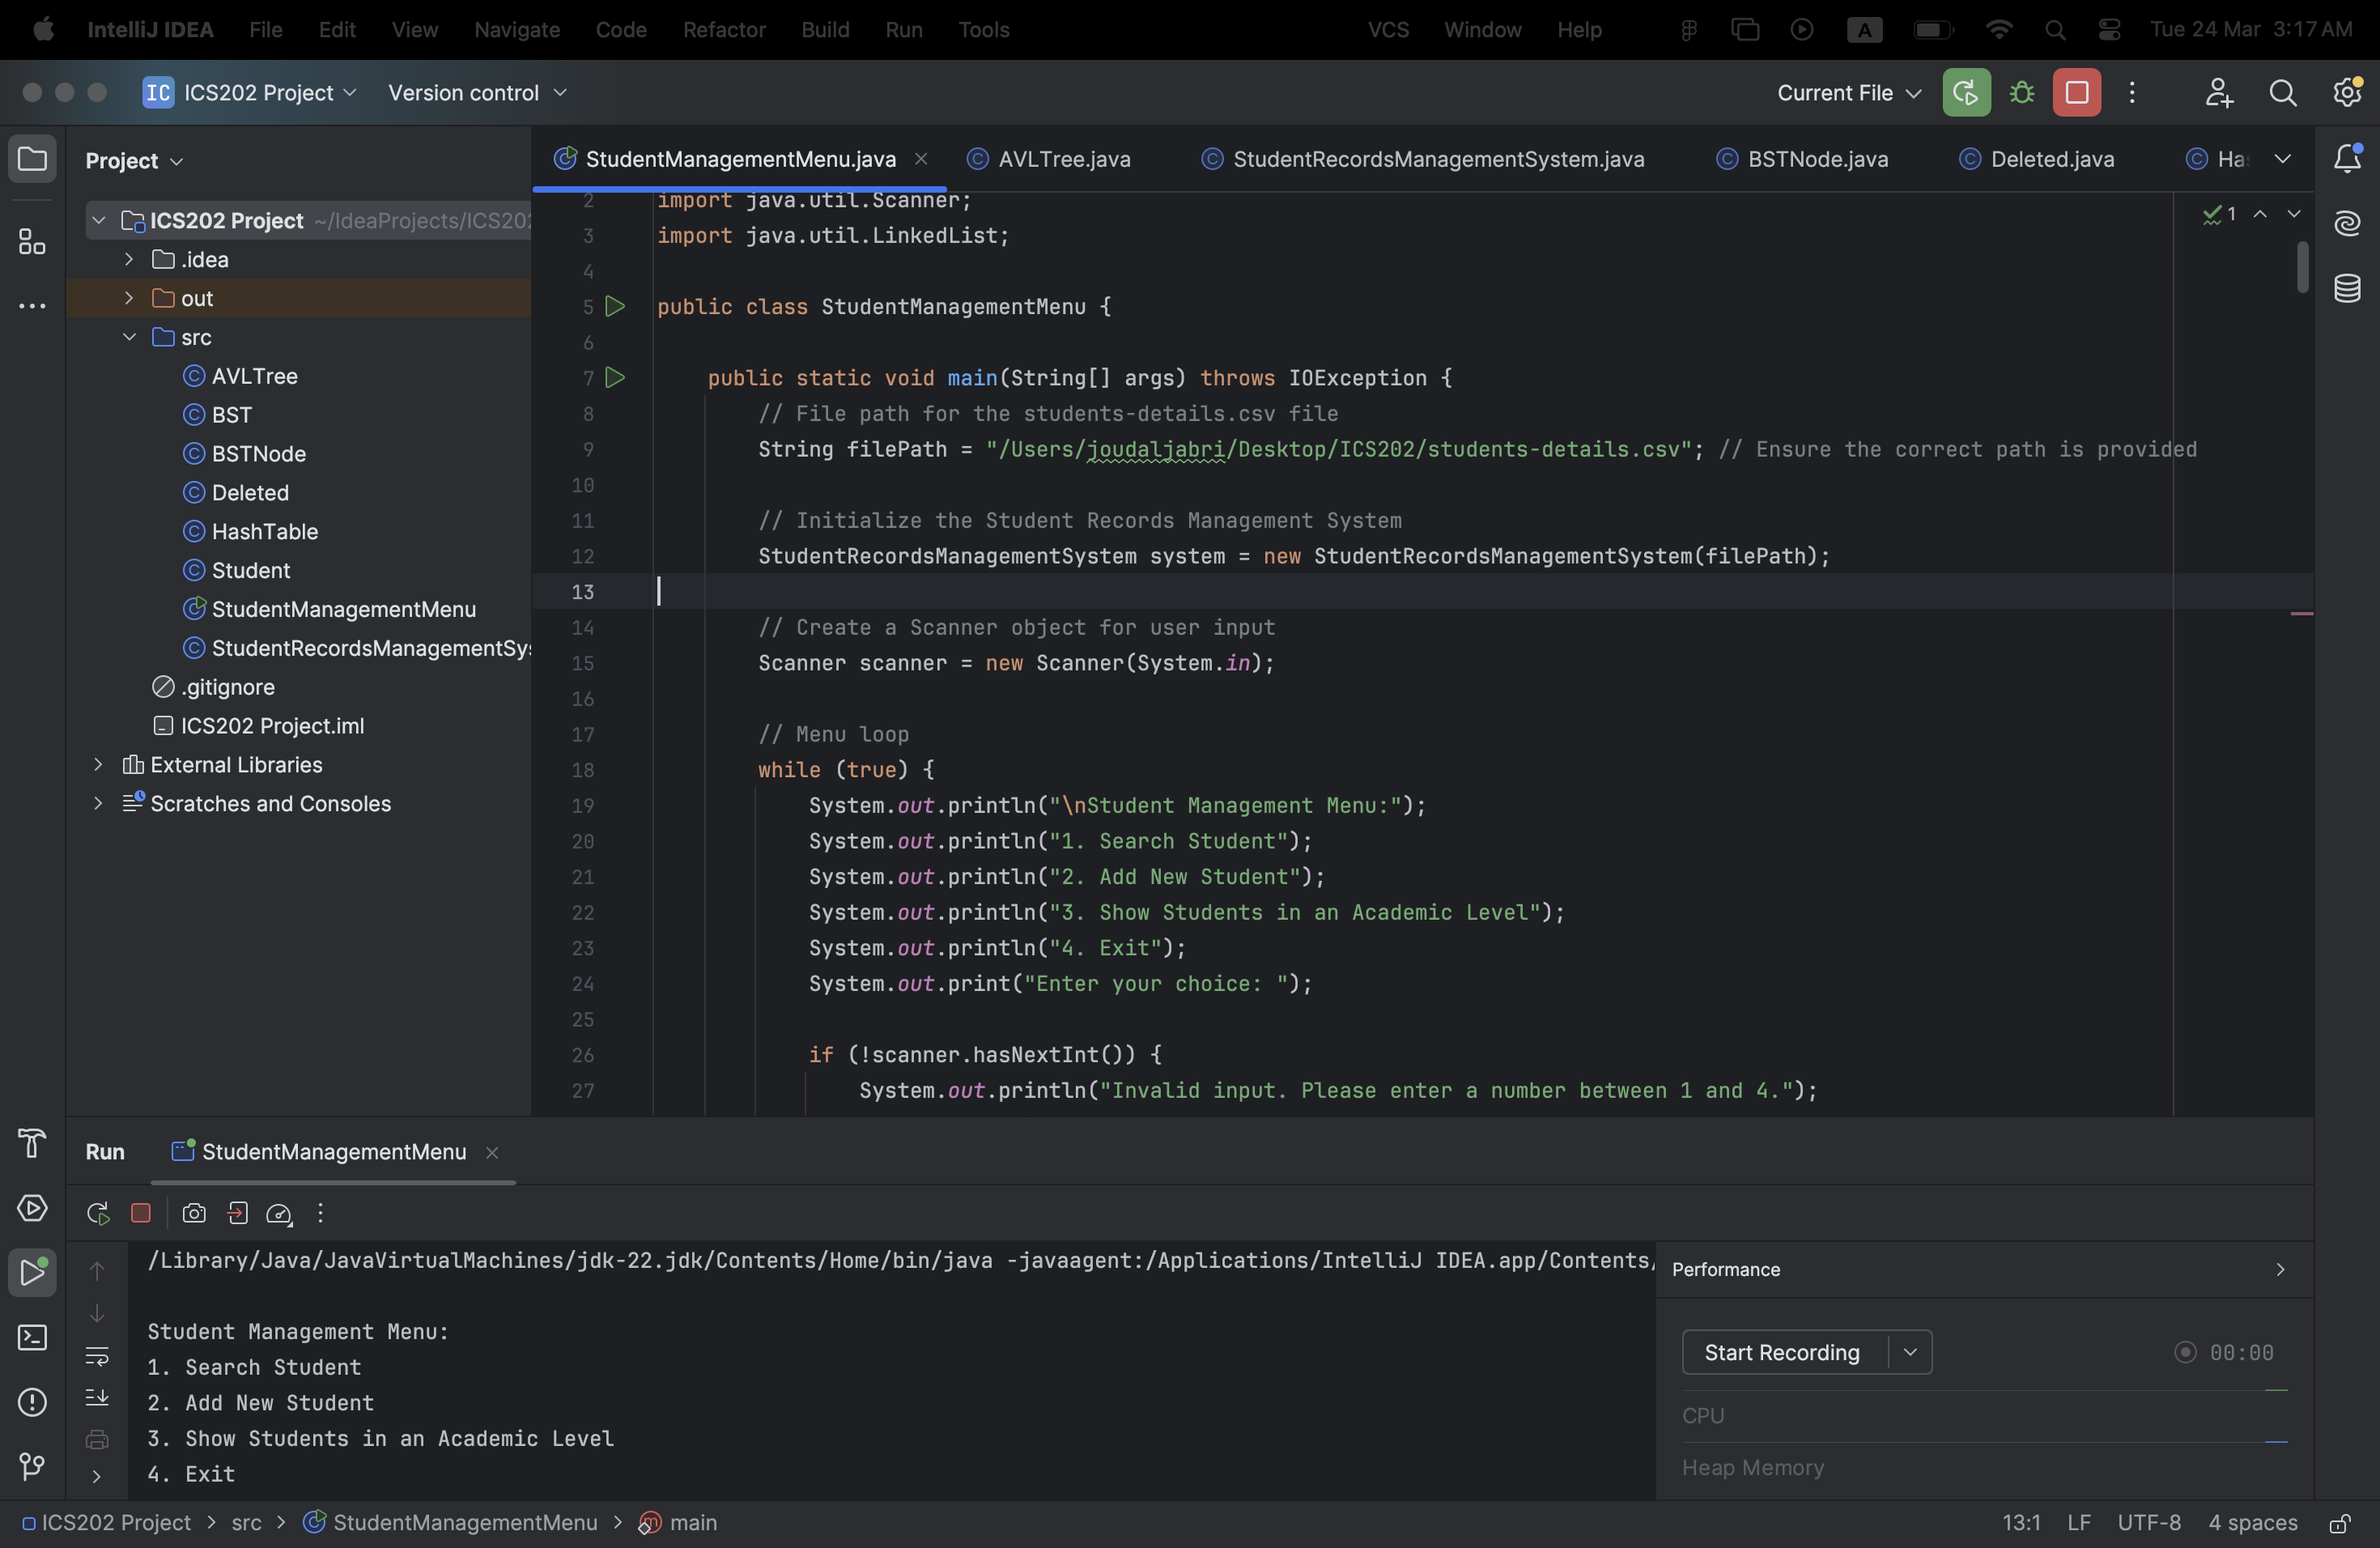The width and height of the screenshot is (2380, 1548).
Task: Toggle Project tool window folder icon
Action: (32, 158)
